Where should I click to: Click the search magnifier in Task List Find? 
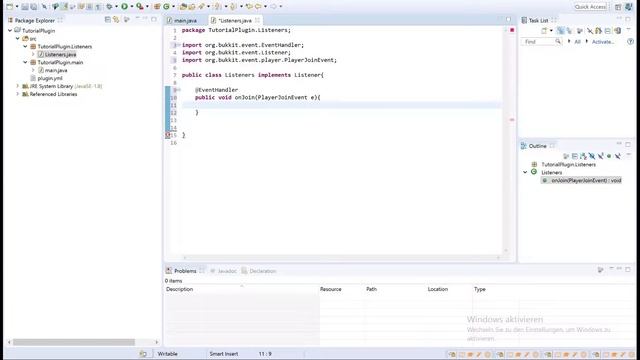coord(558,42)
